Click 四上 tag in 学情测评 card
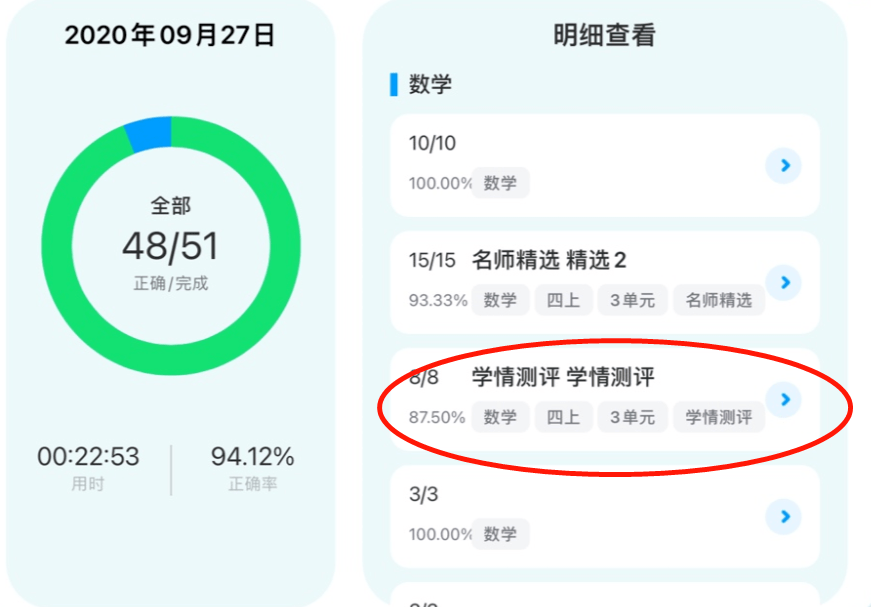Screen dimensions: 871x607 (x=563, y=417)
